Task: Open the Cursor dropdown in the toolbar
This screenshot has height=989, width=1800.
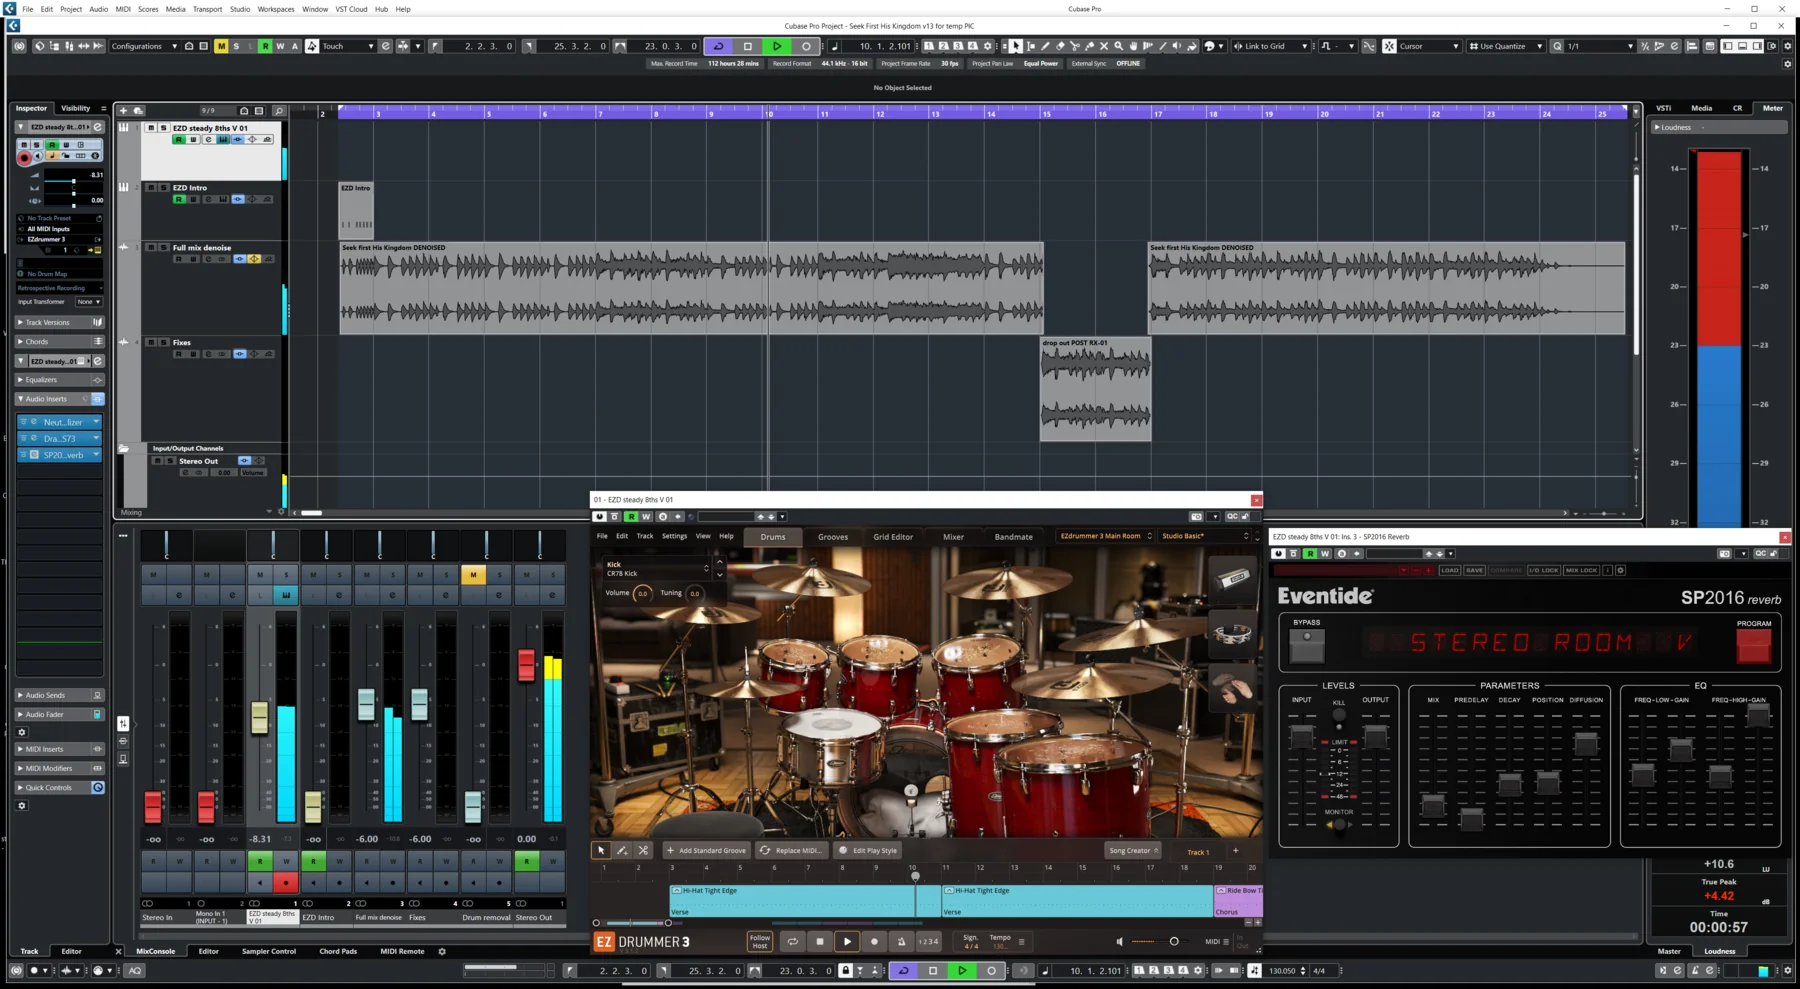Action: 1429,46
